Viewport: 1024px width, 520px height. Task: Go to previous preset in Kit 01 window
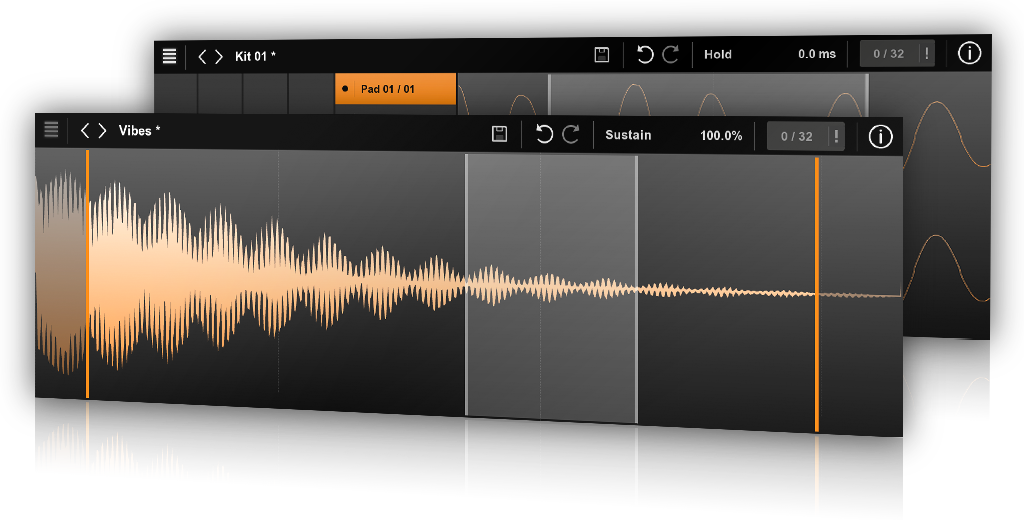click(202, 57)
